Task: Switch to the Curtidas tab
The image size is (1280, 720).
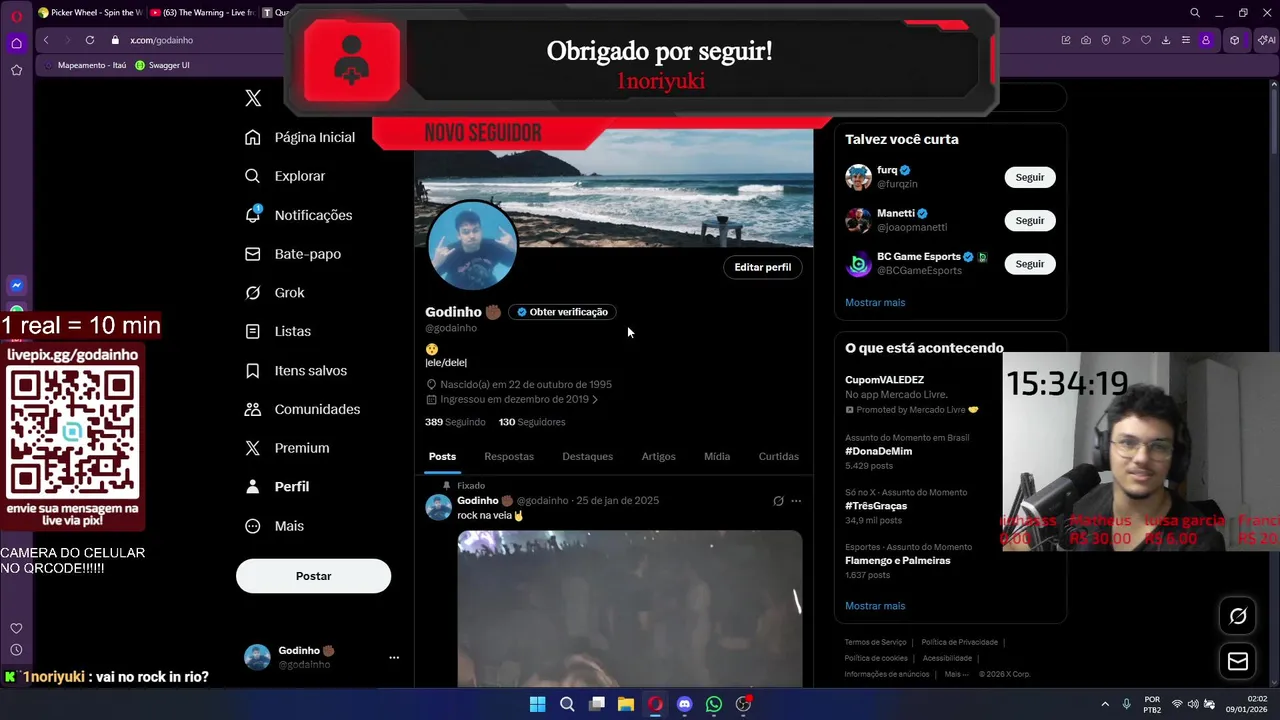Action: [x=778, y=456]
